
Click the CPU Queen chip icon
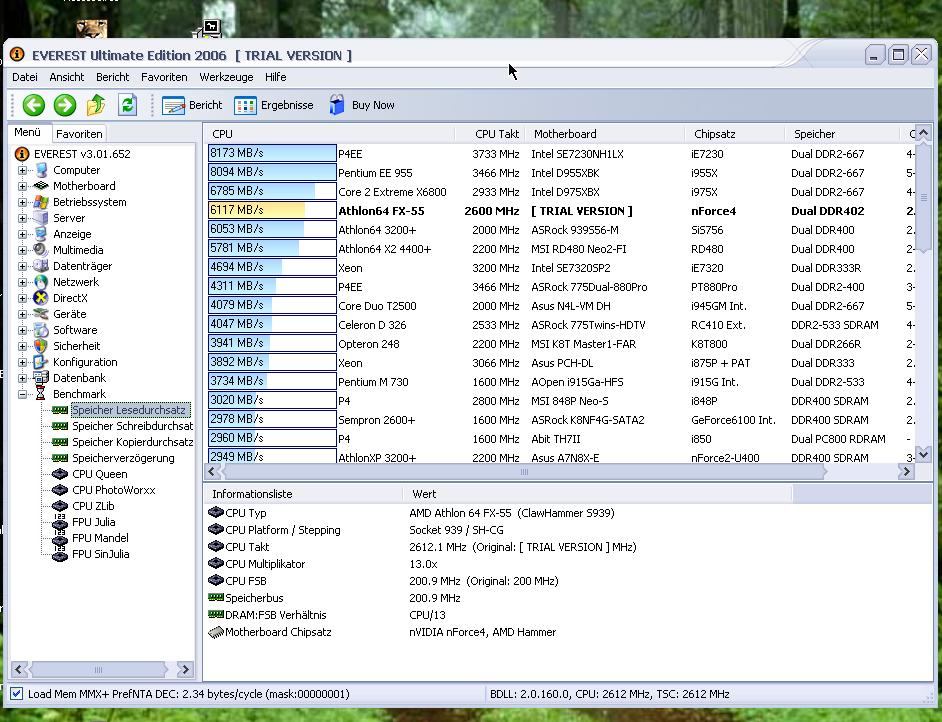59,474
